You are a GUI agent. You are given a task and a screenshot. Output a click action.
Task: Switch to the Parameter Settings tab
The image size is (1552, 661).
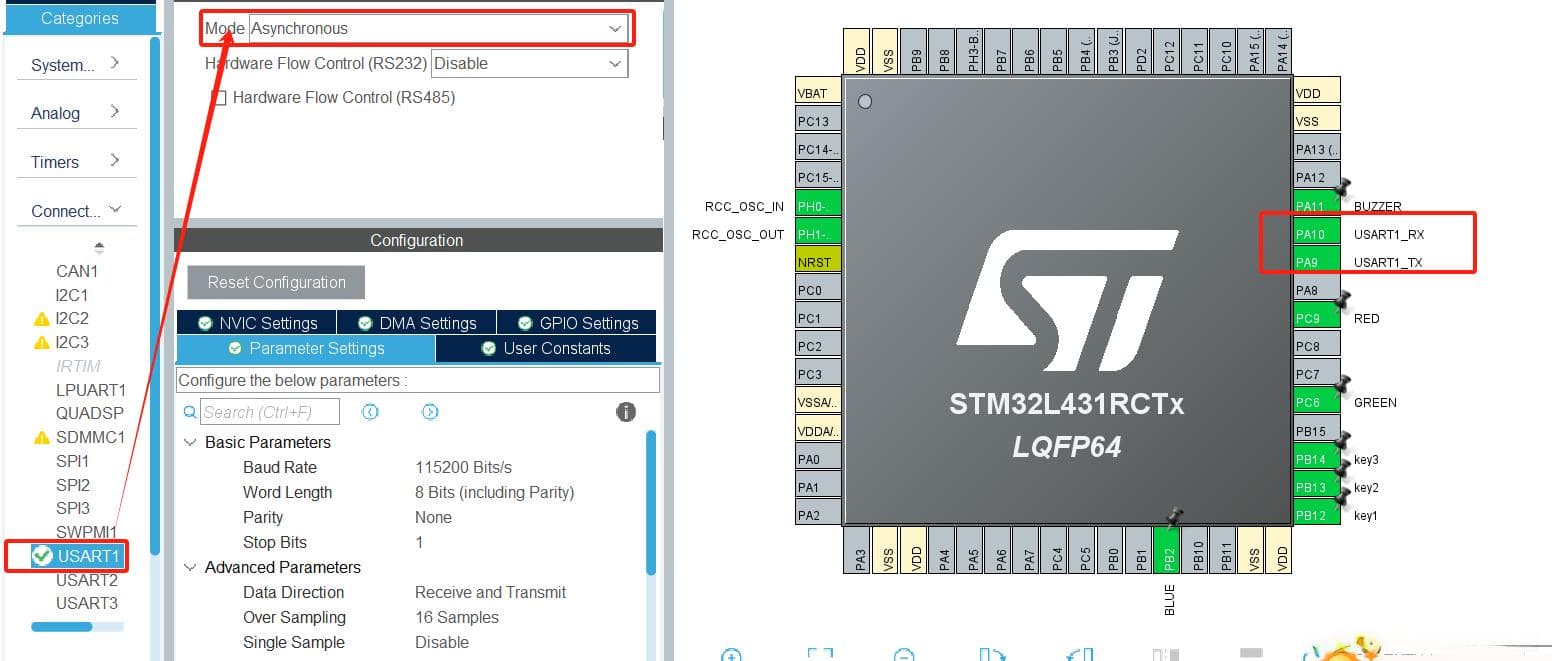pos(306,349)
